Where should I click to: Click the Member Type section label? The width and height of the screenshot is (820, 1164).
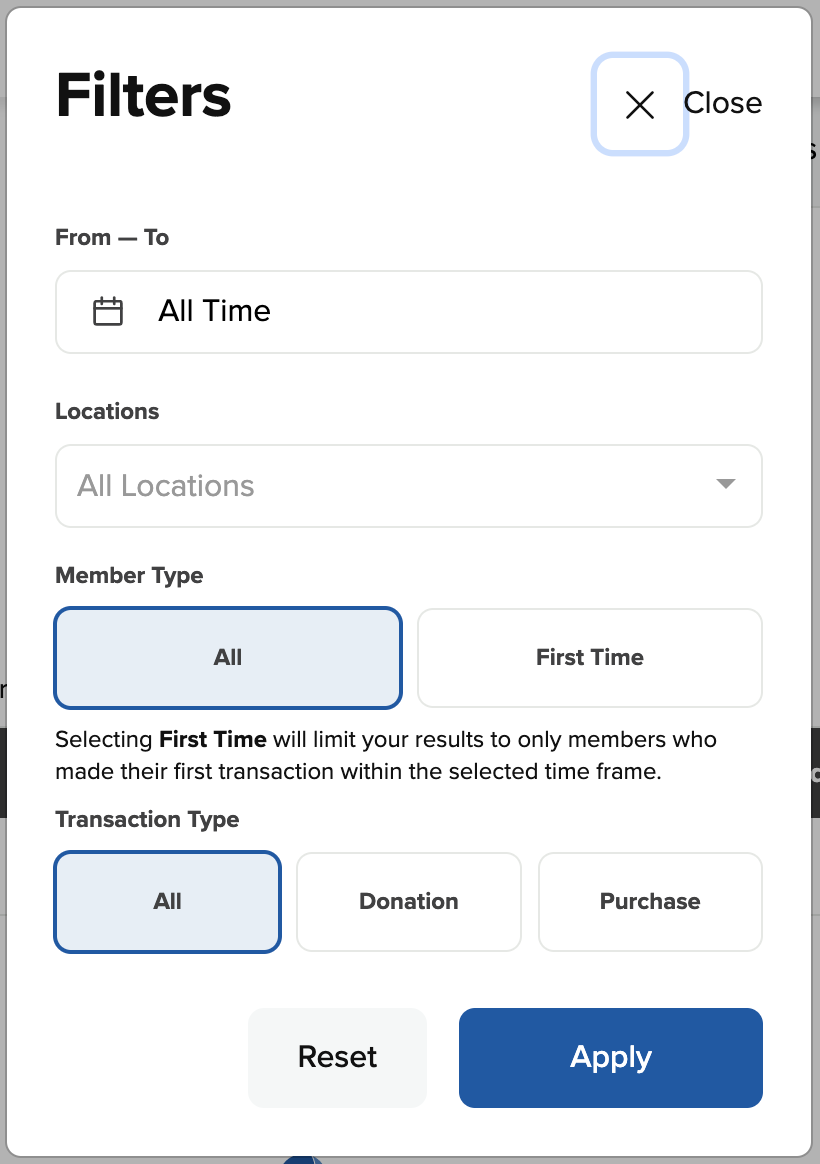(x=129, y=576)
